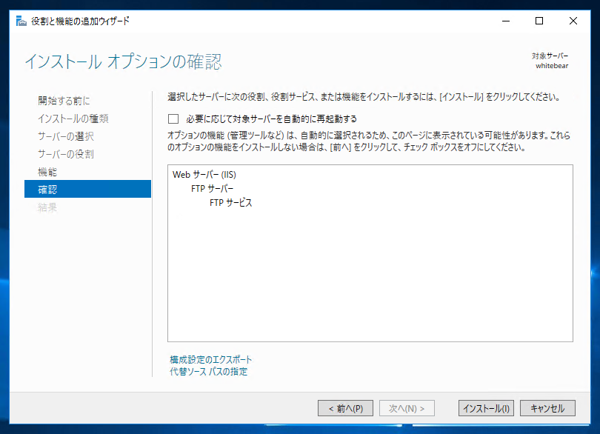Screen dimensions: 600x434
Task: Select Web サーバー (IIS) entry in list
Action: pyautogui.click(x=204, y=175)
